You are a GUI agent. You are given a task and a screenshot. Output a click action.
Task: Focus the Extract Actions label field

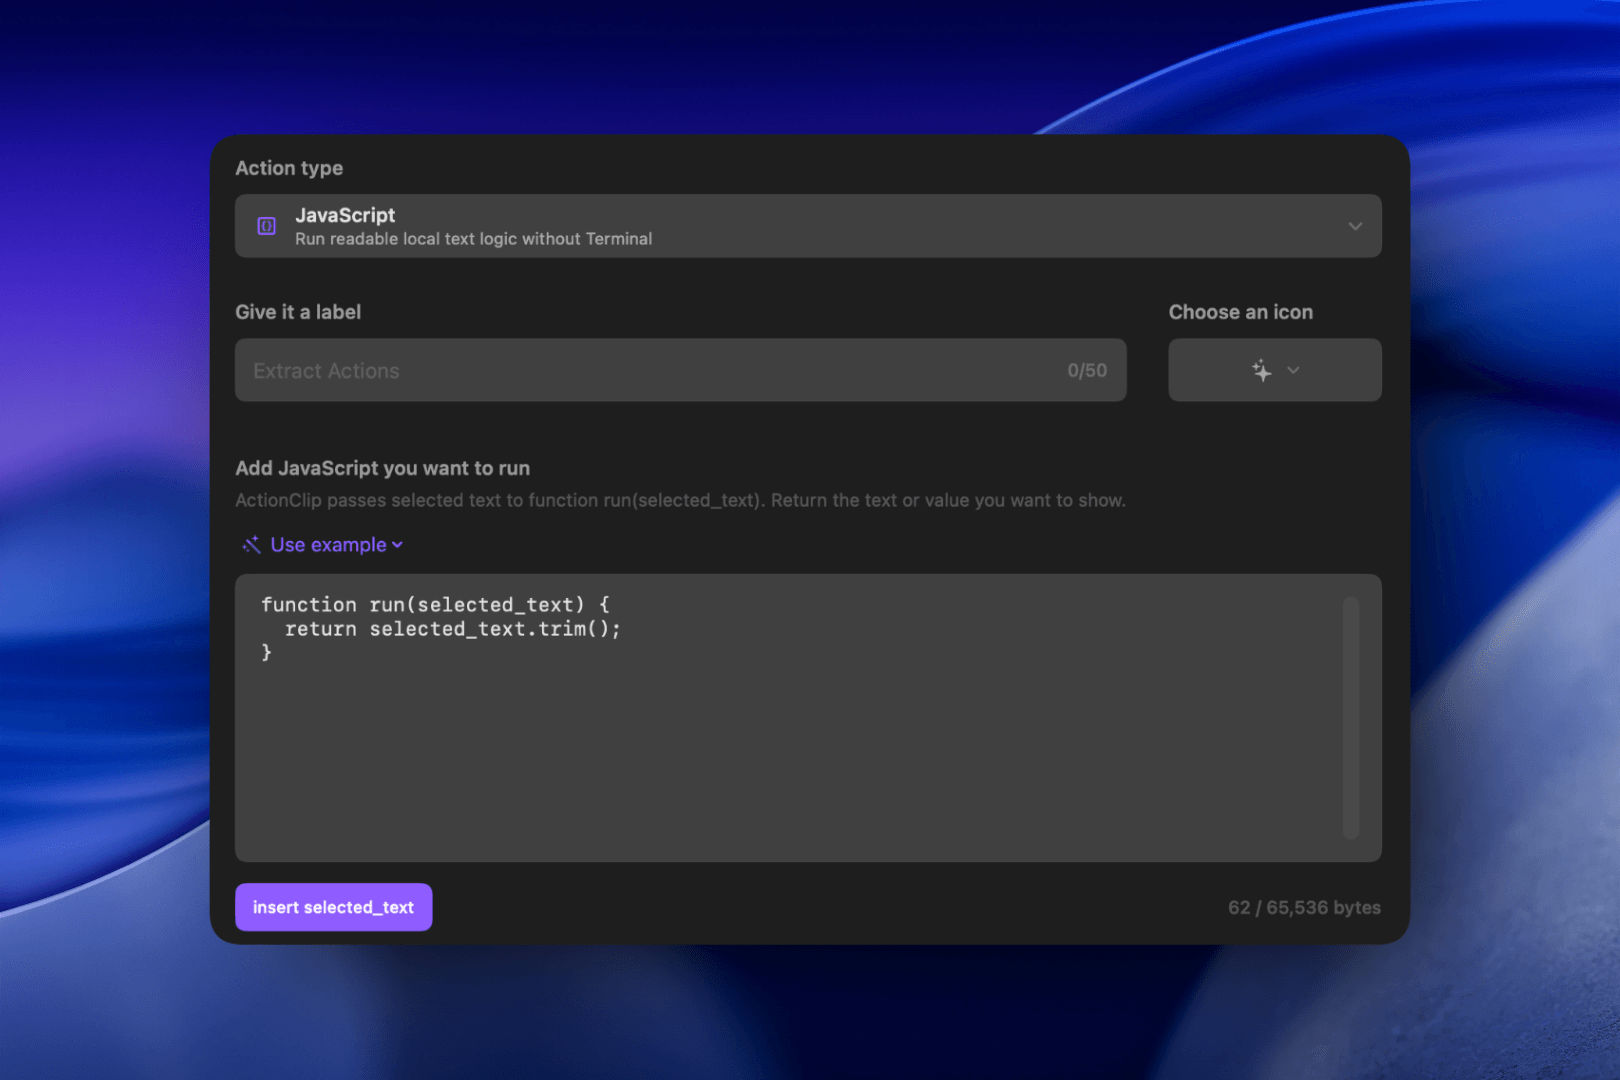coord(680,370)
